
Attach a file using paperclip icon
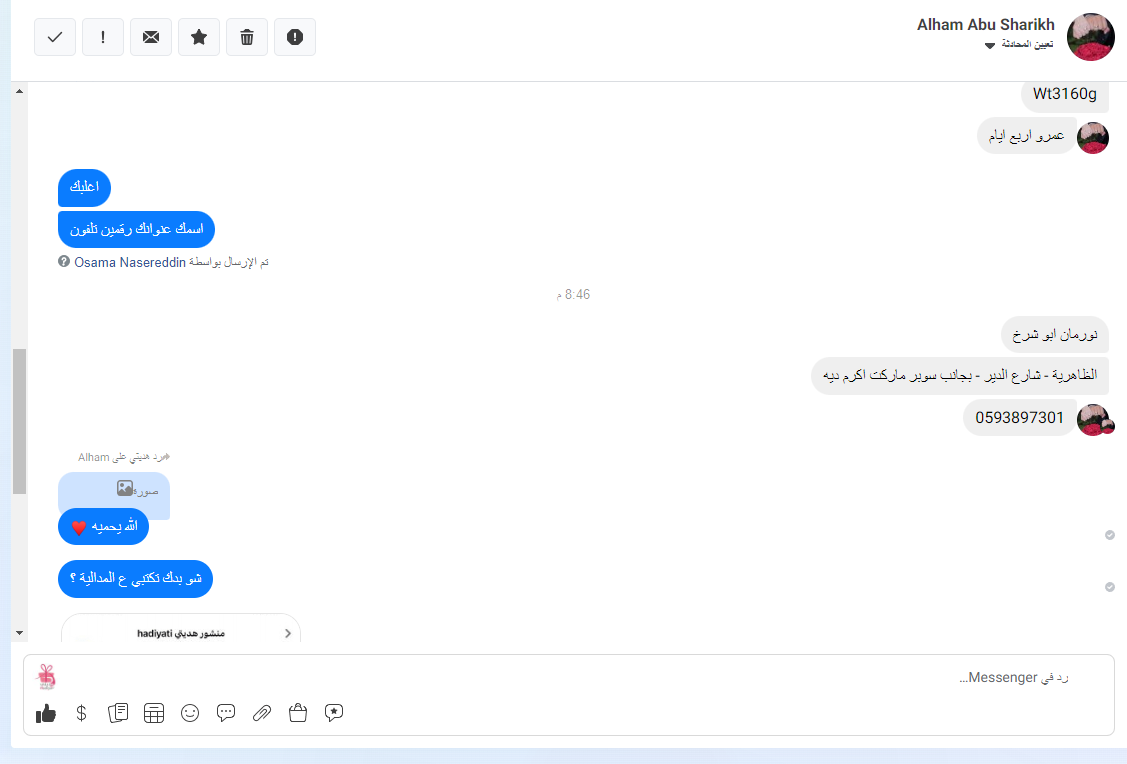pyautogui.click(x=262, y=713)
